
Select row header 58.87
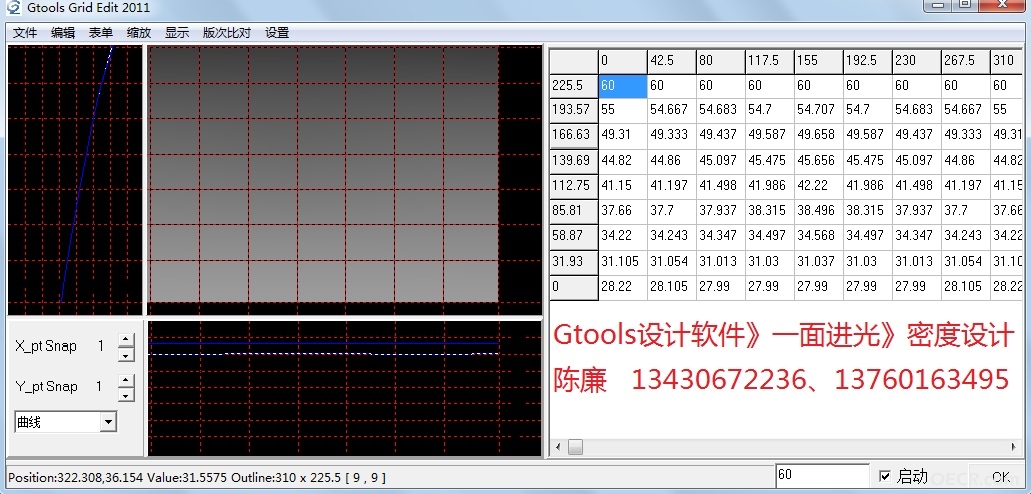point(574,236)
